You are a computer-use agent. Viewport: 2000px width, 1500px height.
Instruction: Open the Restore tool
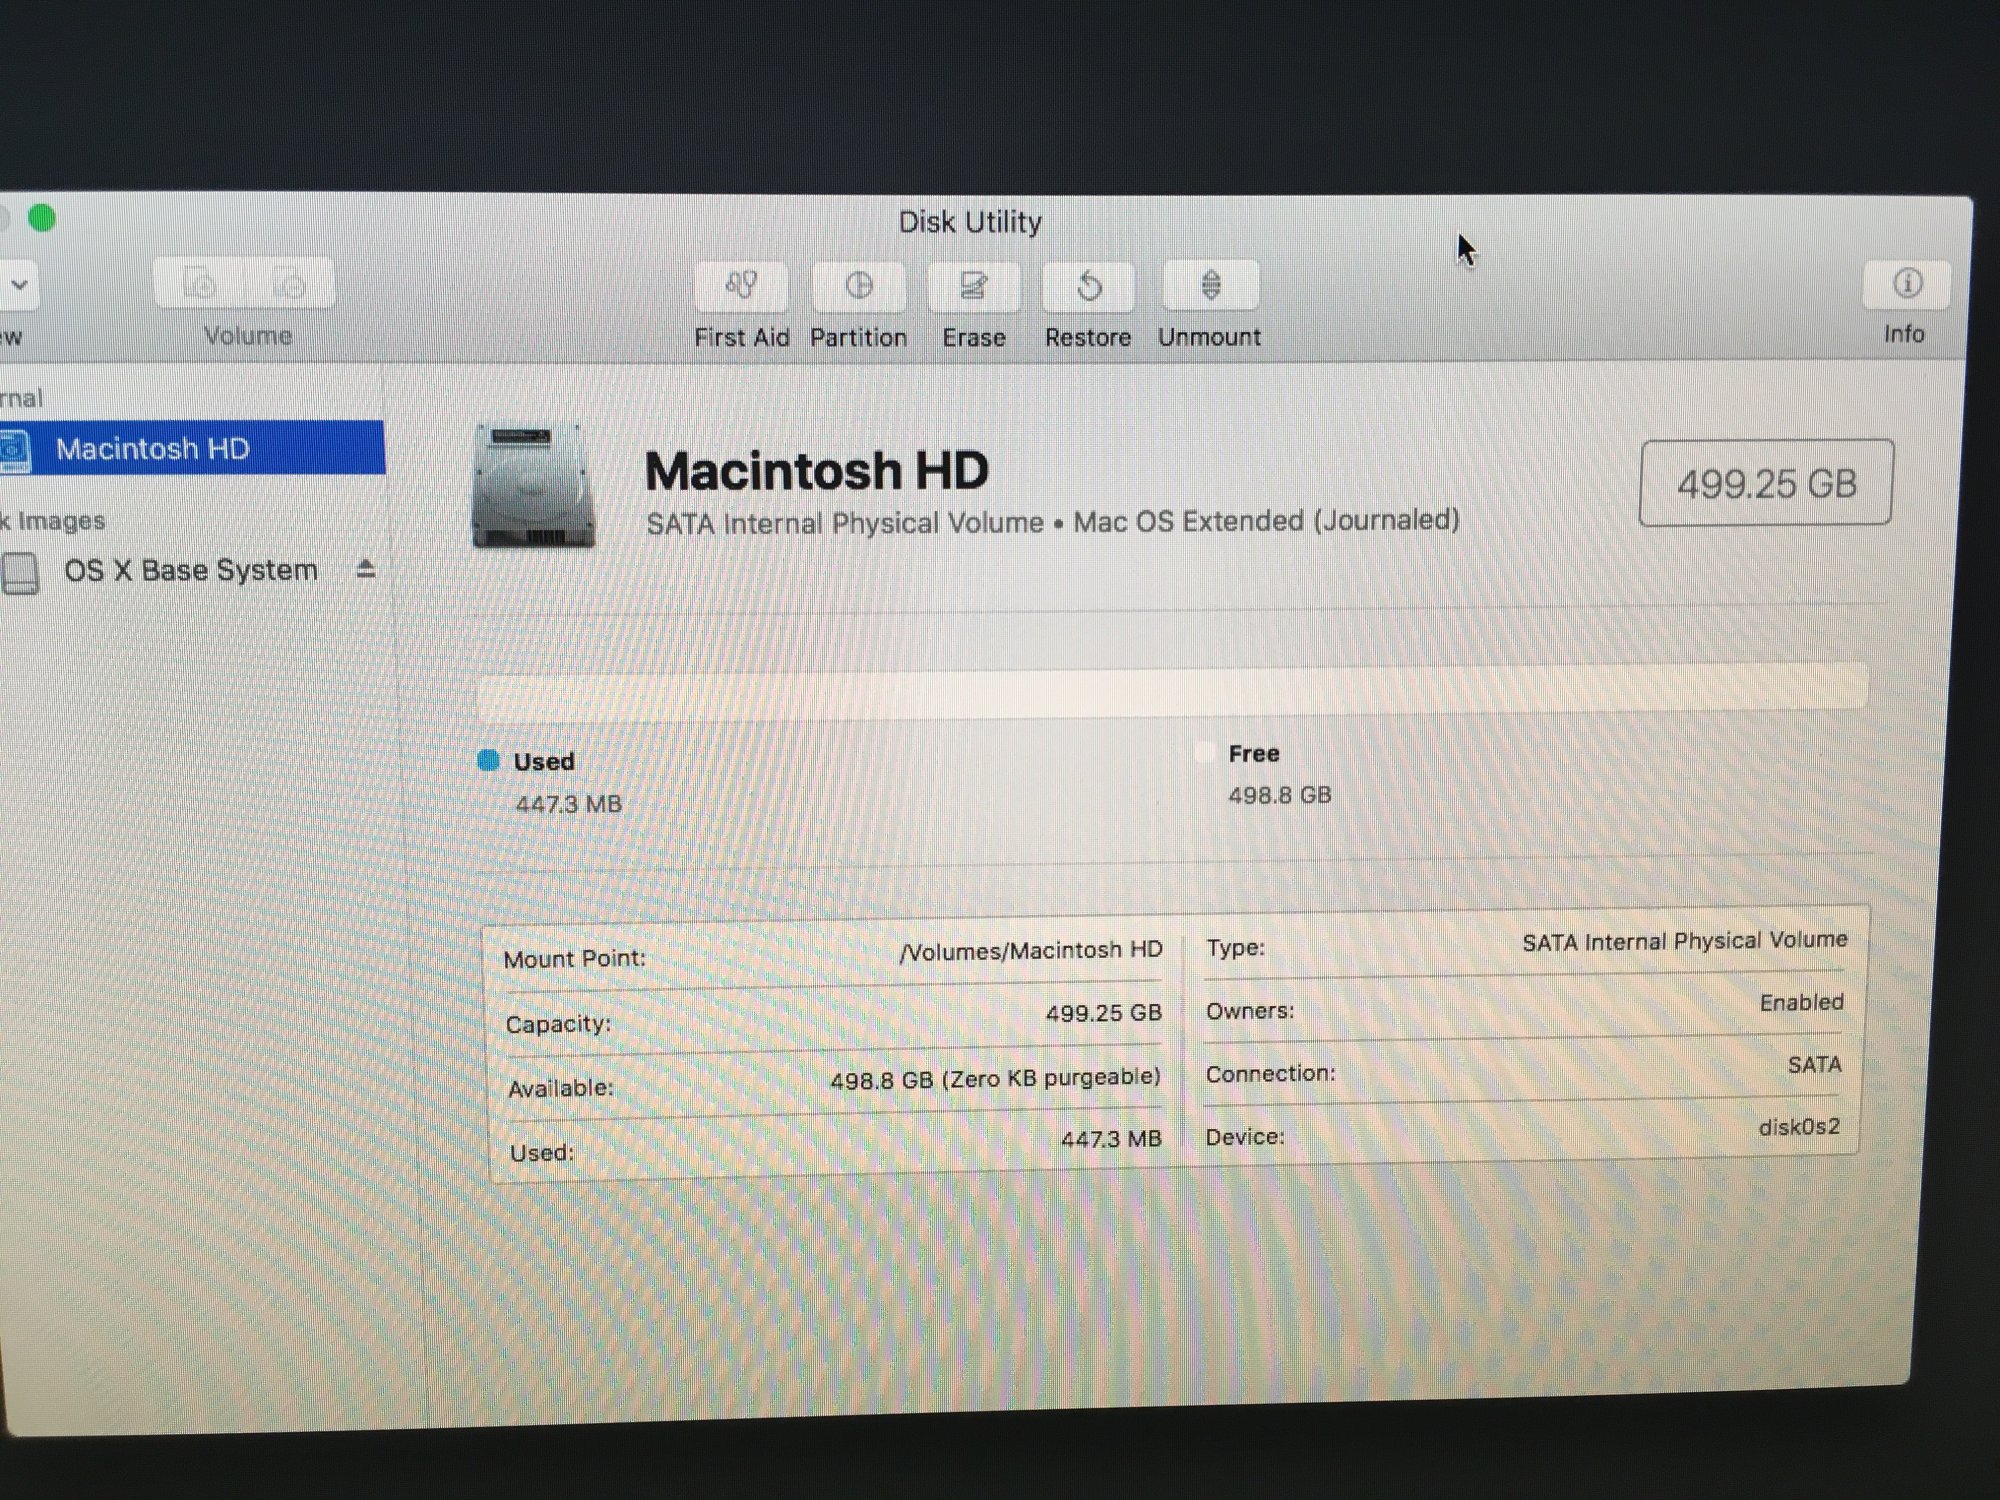(1088, 287)
